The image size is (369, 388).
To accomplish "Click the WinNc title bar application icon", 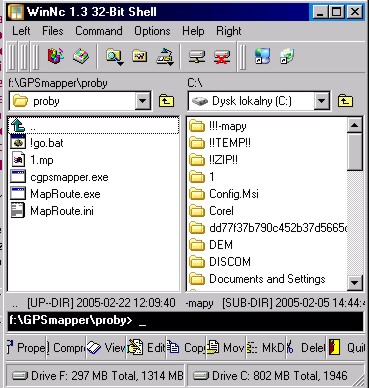I will (16, 12).
